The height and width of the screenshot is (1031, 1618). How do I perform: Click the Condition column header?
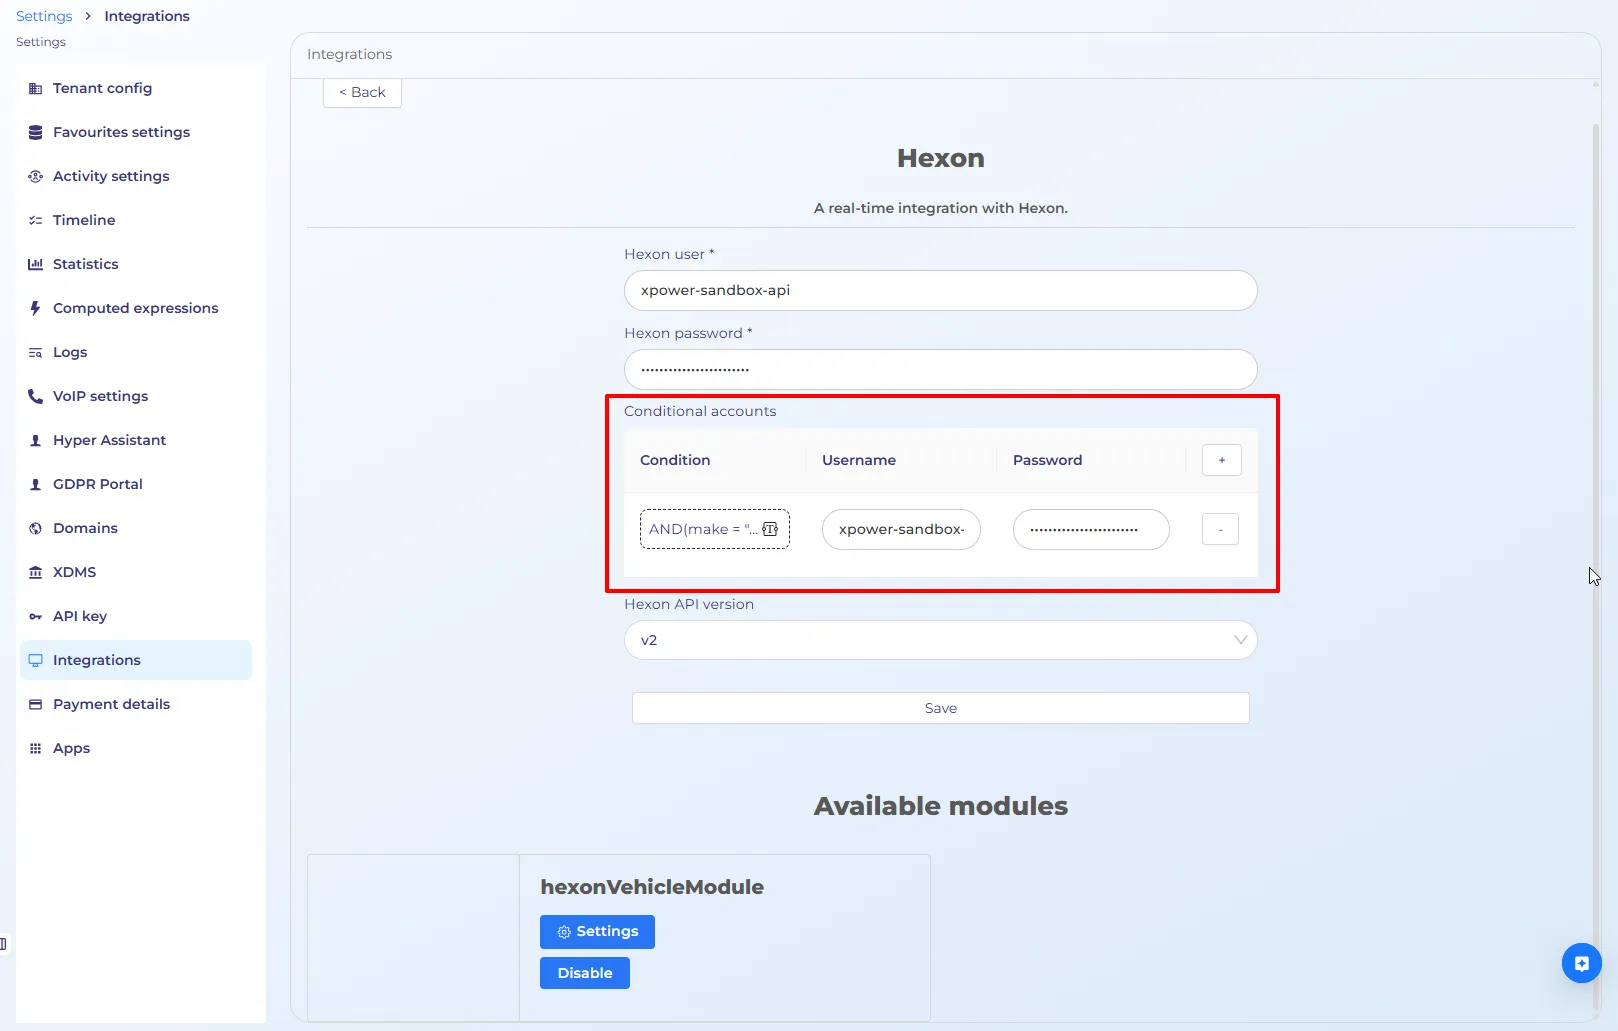tap(675, 460)
